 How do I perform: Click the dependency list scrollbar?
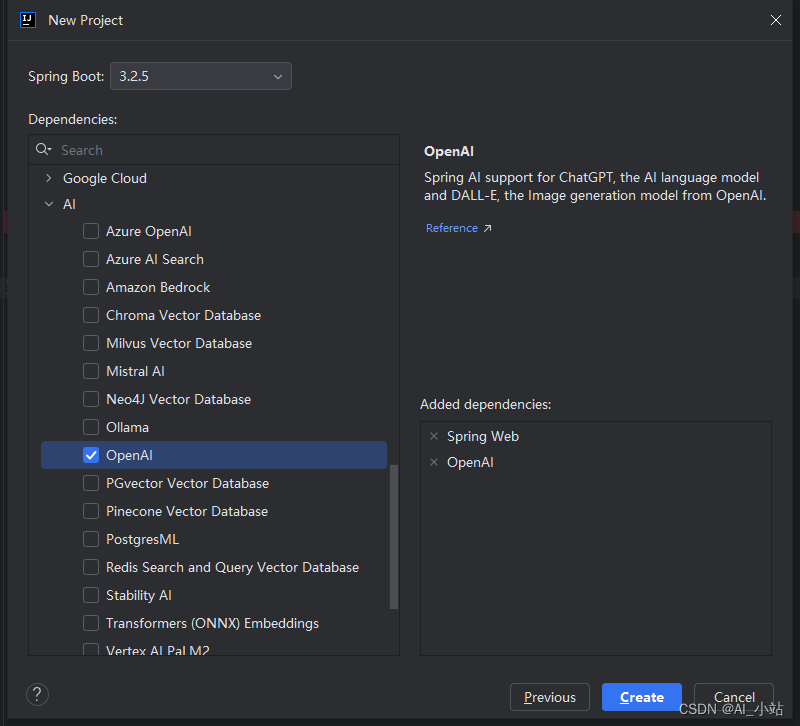coord(394,537)
